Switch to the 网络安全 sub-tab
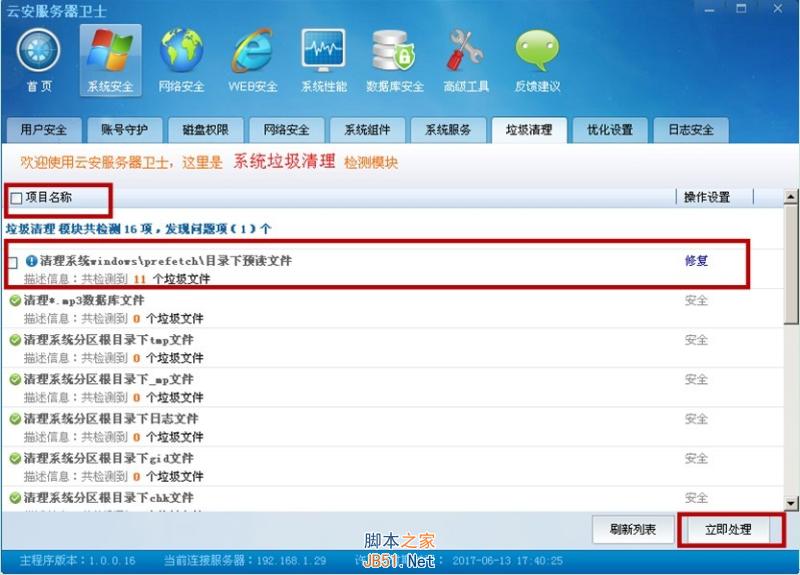The image size is (800, 575). click(287, 130)
